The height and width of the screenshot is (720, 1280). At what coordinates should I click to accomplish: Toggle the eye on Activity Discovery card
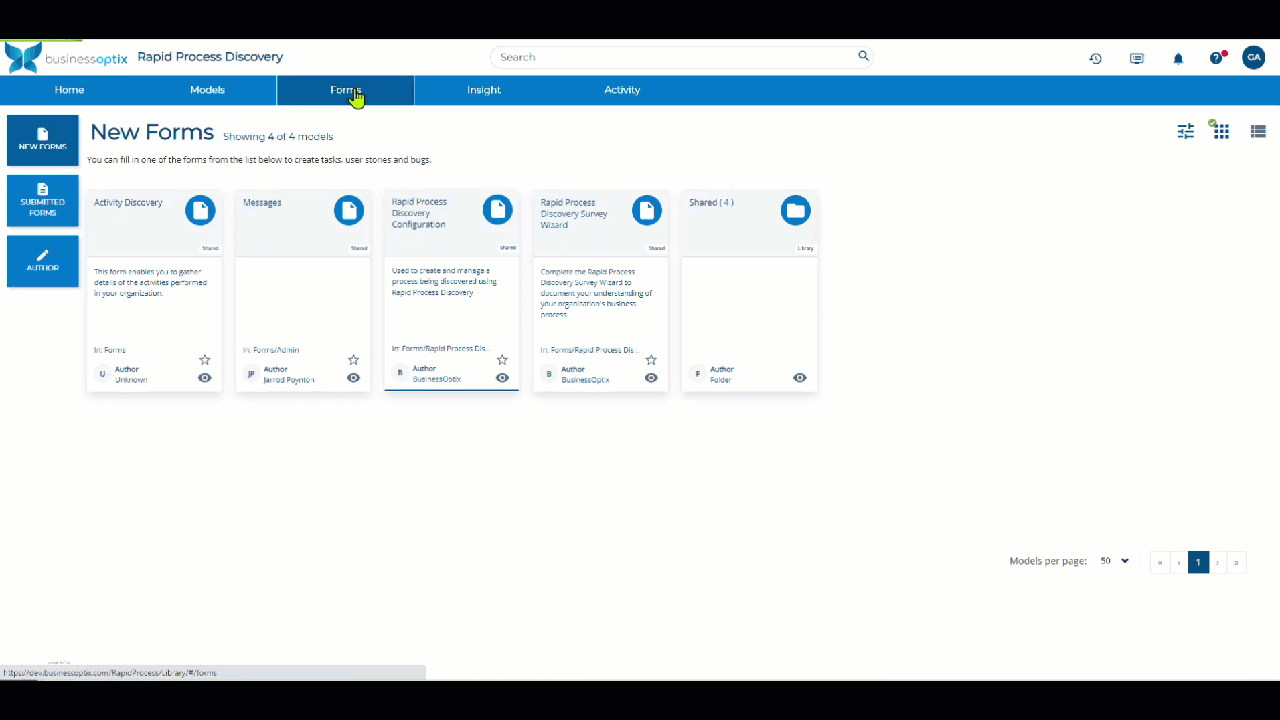(x=205, y=378)
